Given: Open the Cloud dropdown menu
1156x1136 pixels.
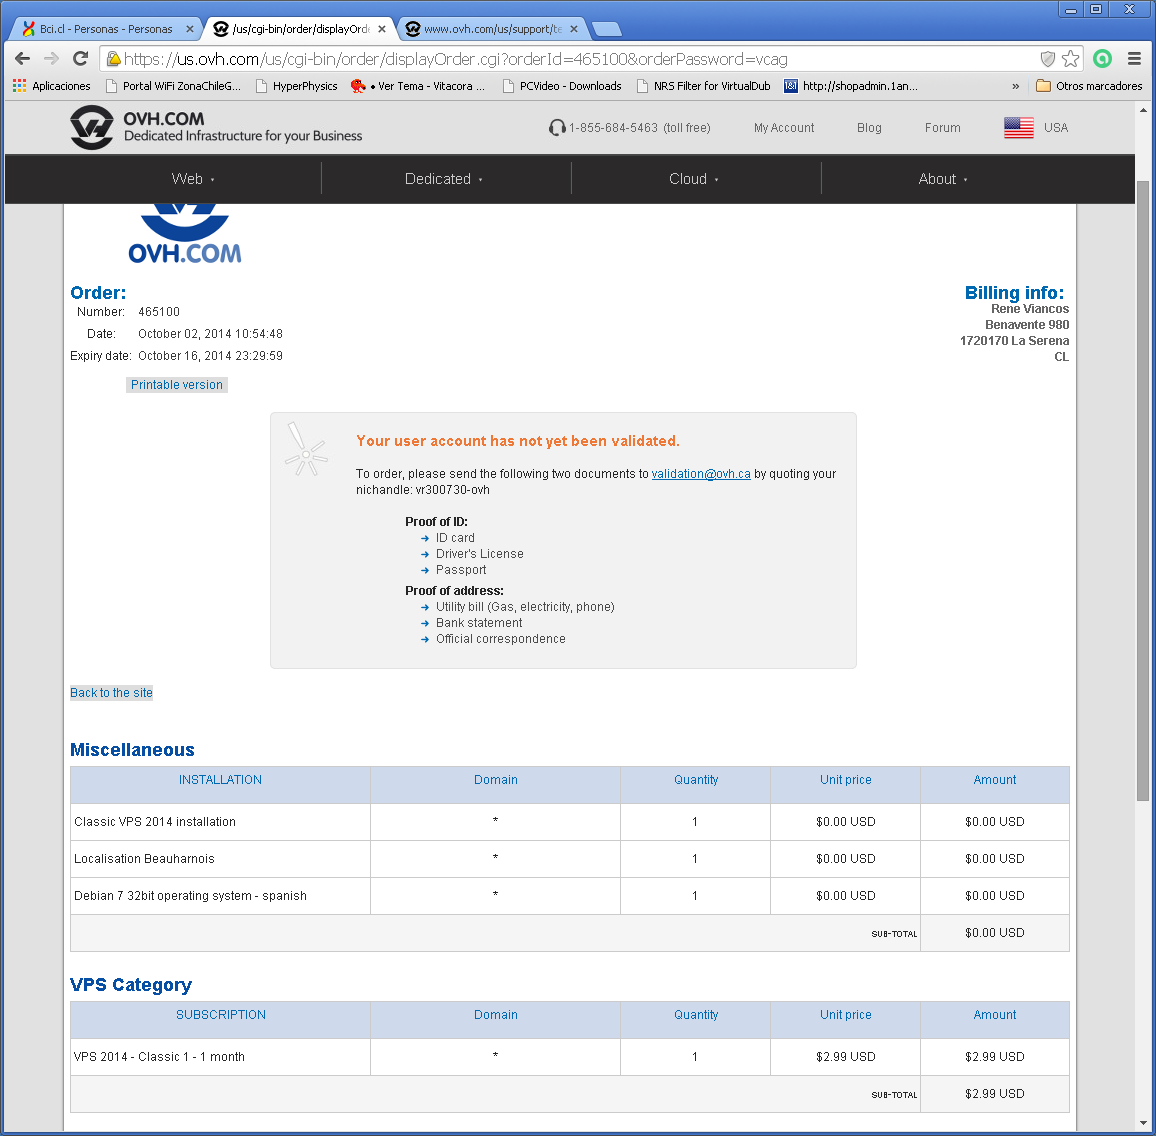Looking at the screenshot, I should 693,179.
